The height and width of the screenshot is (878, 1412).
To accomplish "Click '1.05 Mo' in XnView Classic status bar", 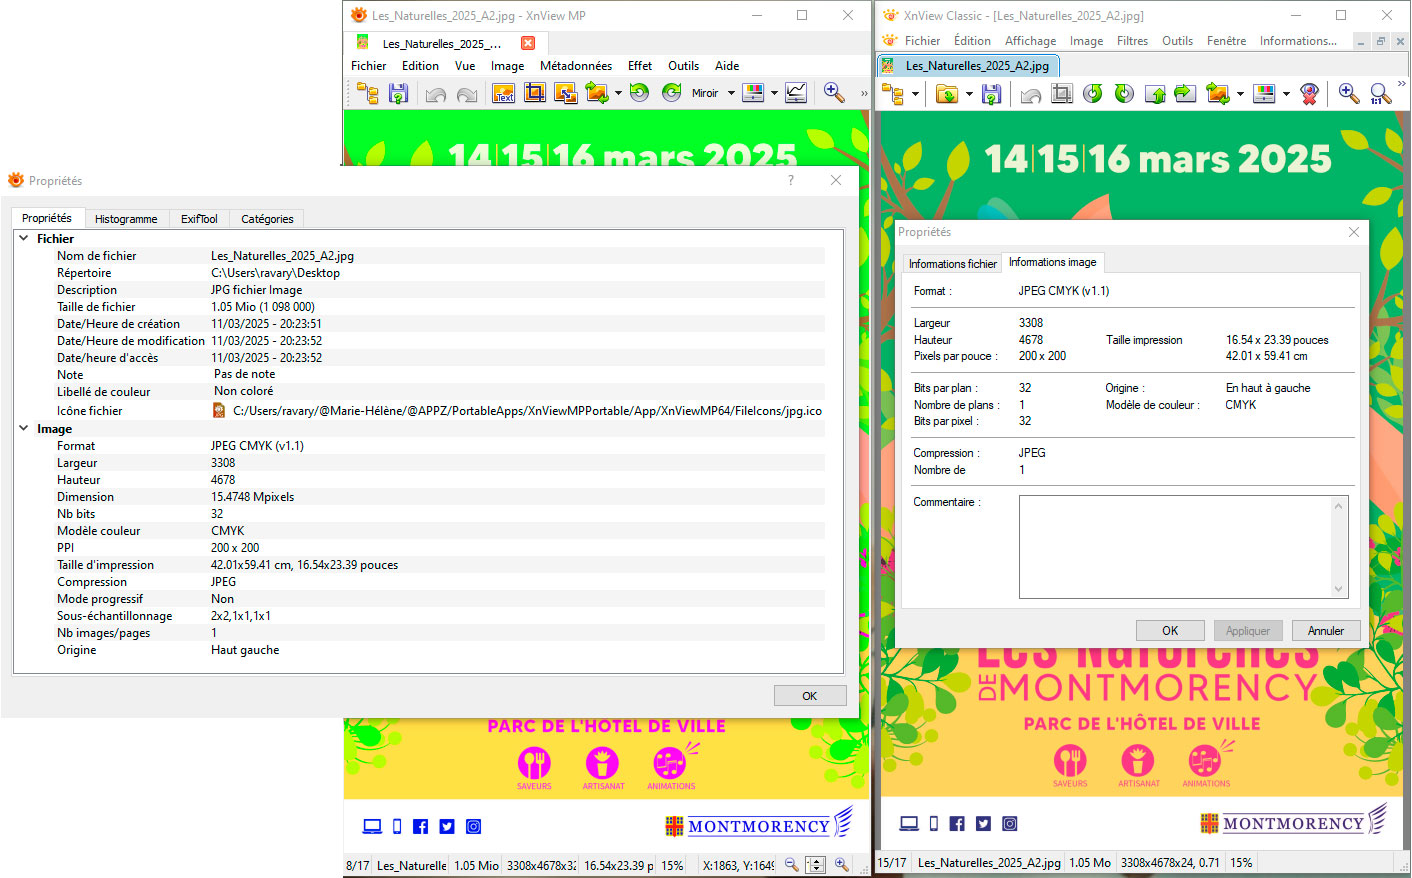I will pyautogui.click(x=1090, y=863).
